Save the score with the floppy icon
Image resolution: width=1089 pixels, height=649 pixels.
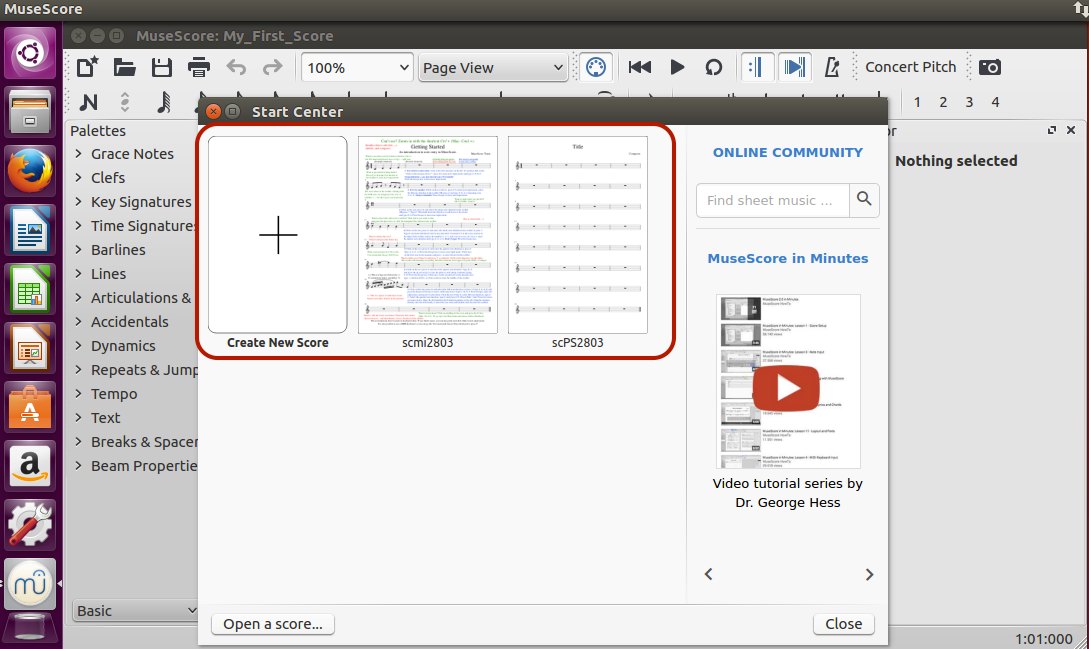coord(162,67)
